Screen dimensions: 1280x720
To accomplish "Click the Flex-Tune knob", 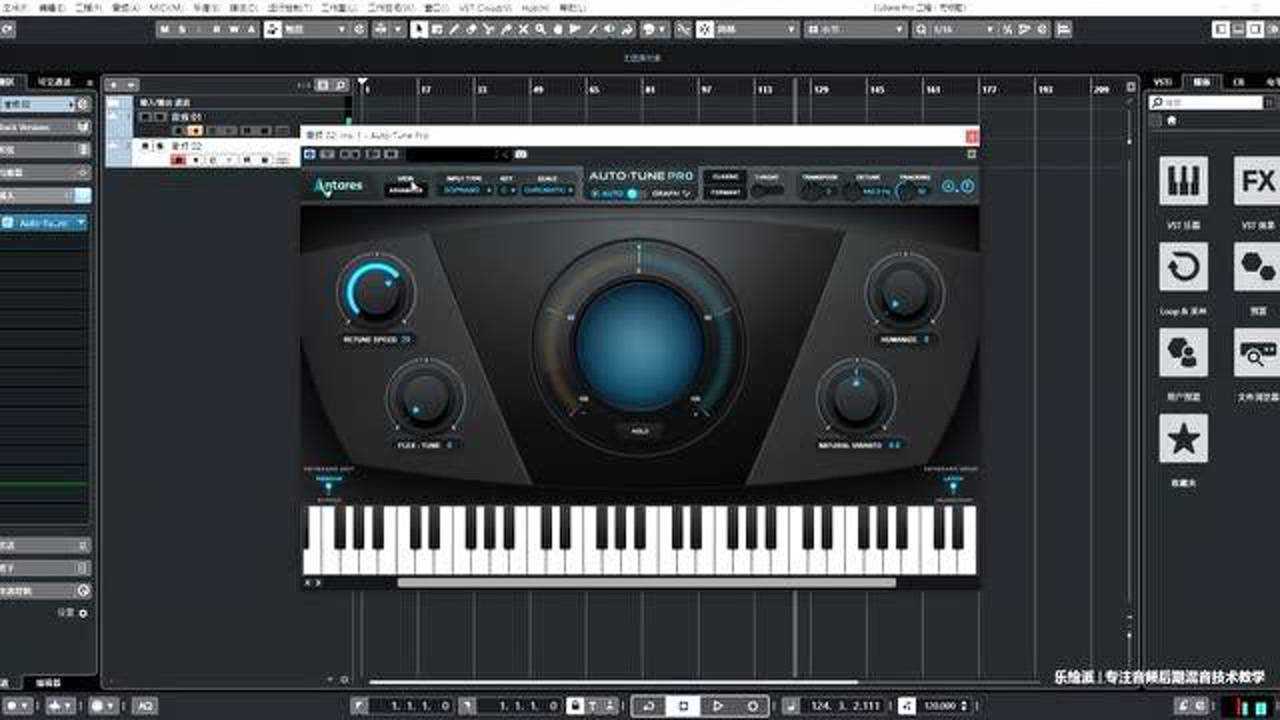I will (425, 396).
